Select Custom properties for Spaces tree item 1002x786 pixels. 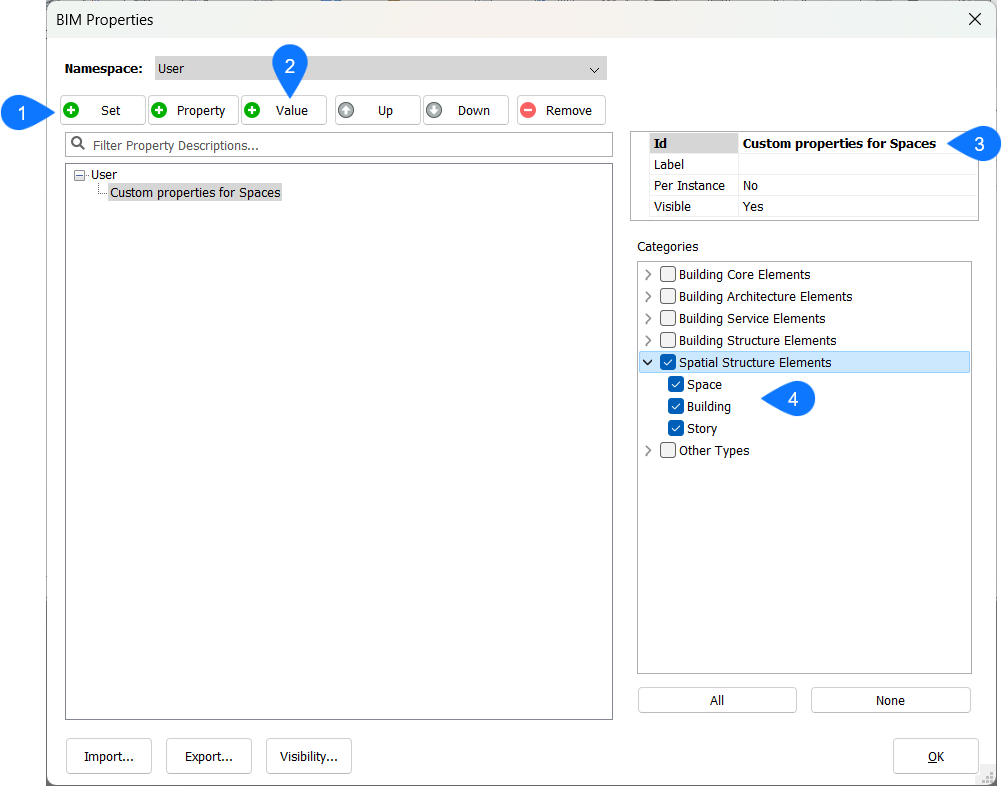point(195,192)
